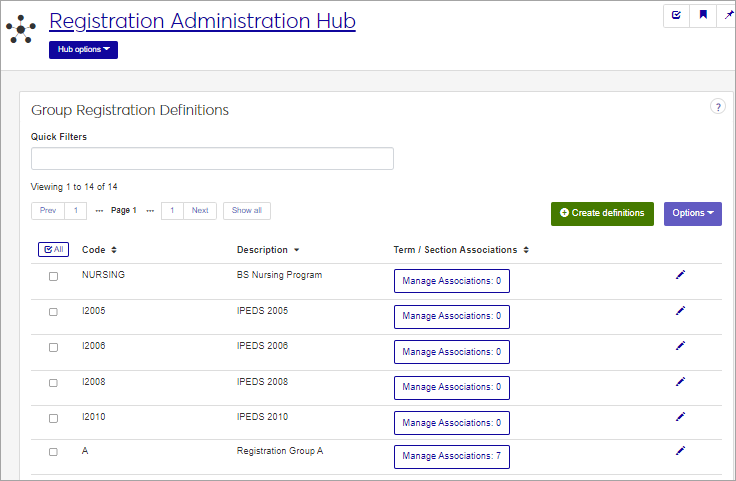Click Manage Associations: 7 for Group A
This screenshot has width=736, height=481.
pyautogui.click(x=451, y=457)
